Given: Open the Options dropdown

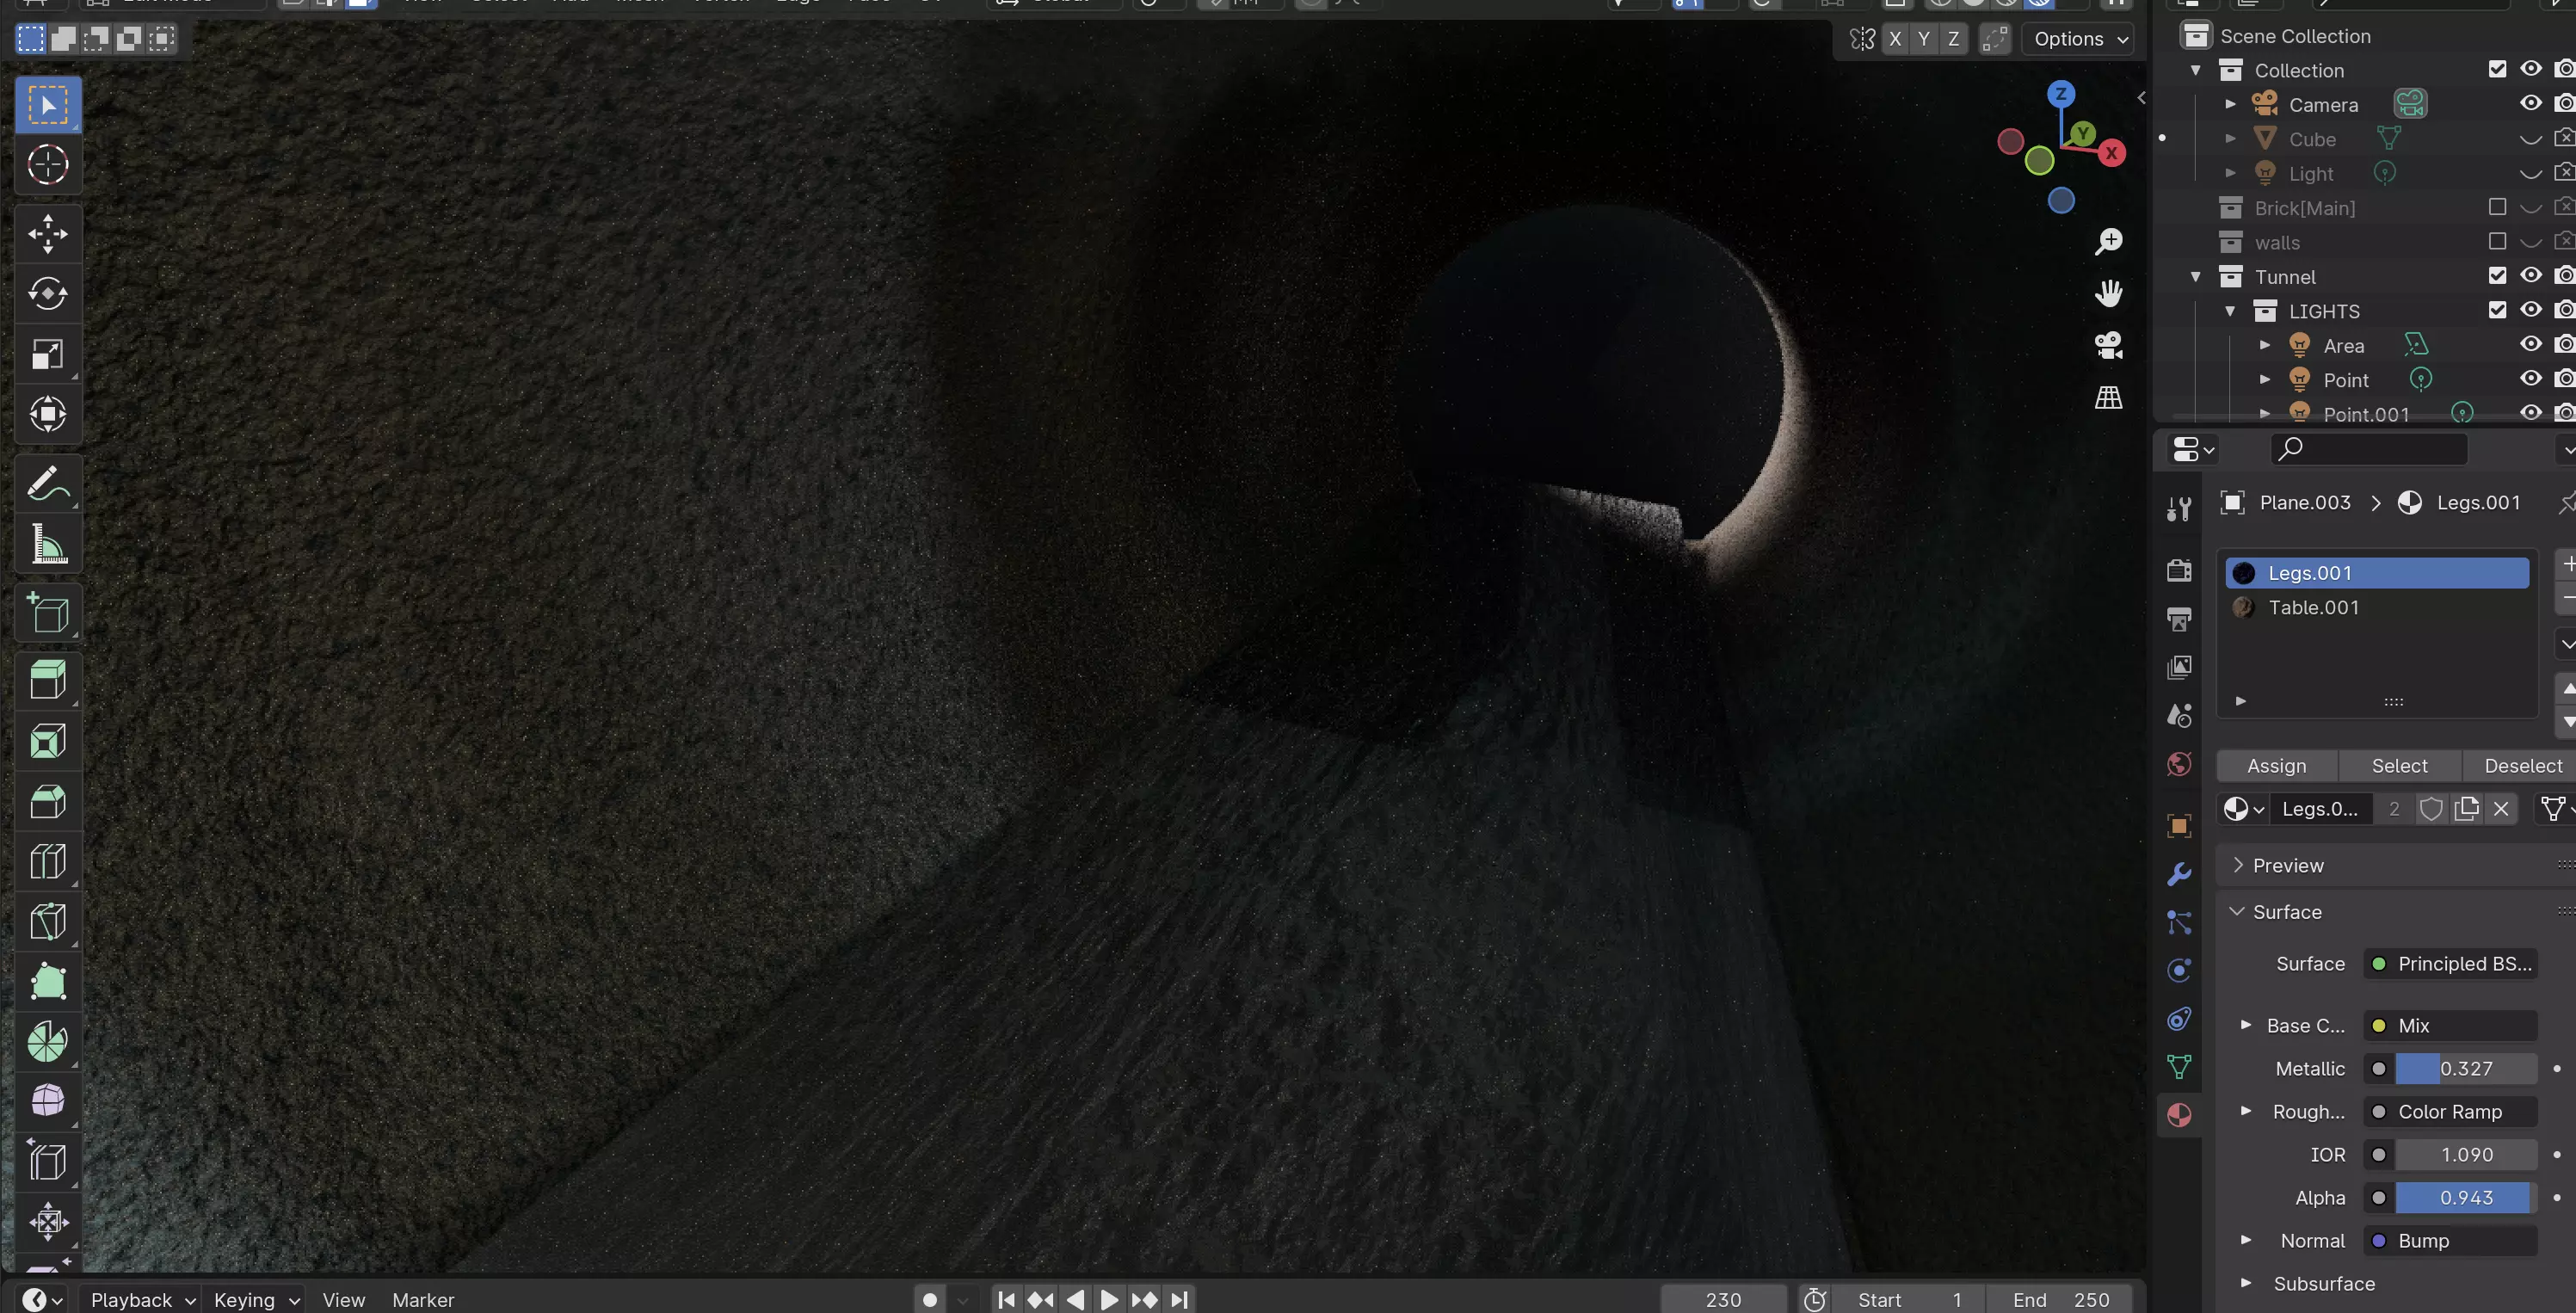Looking at the screenshot, I should (2079, 39).
